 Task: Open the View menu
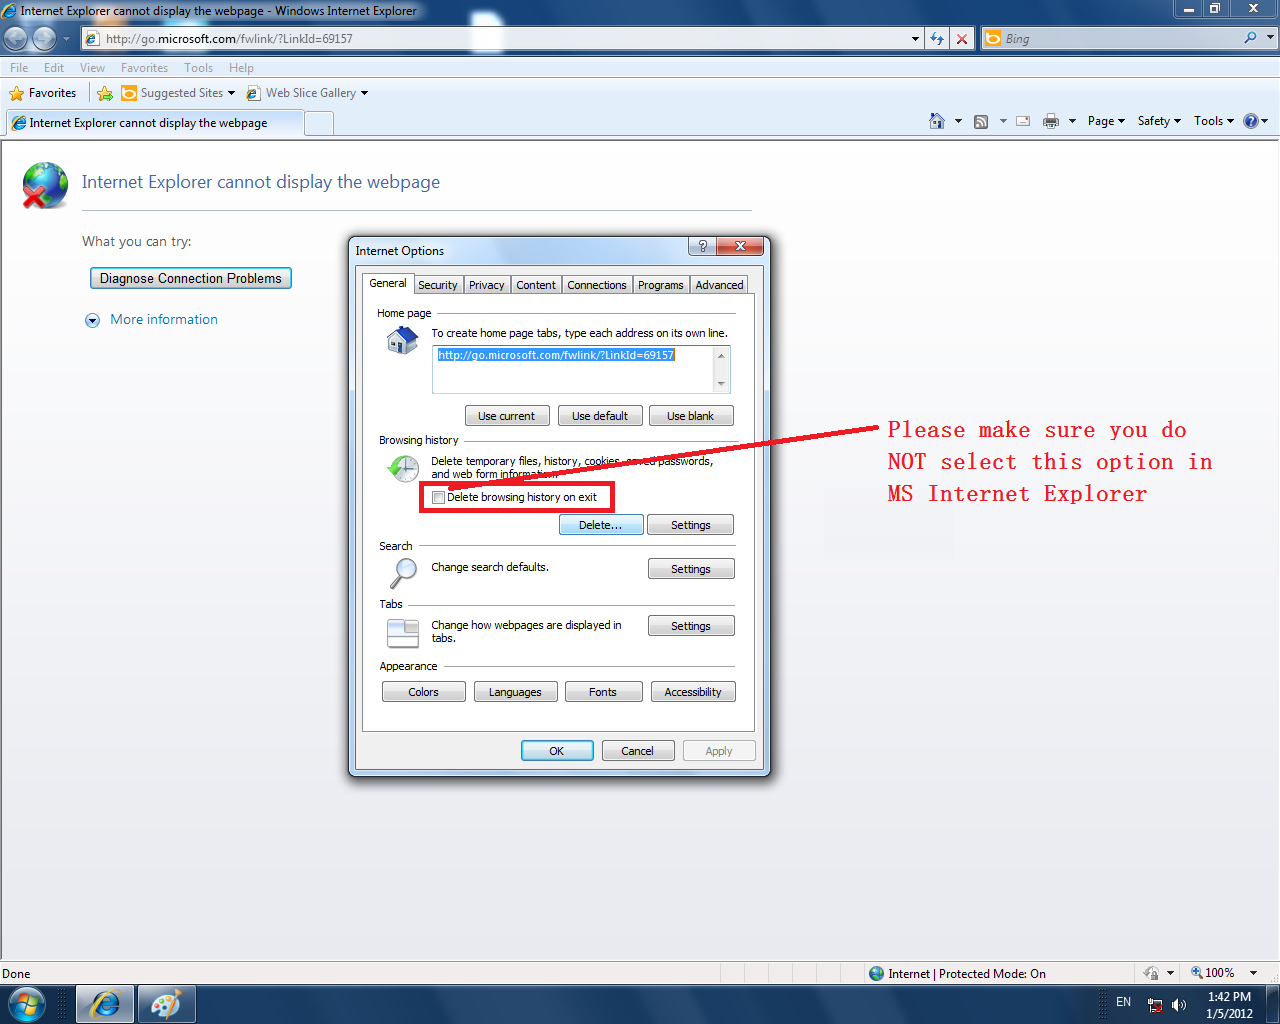coord(92,68)
